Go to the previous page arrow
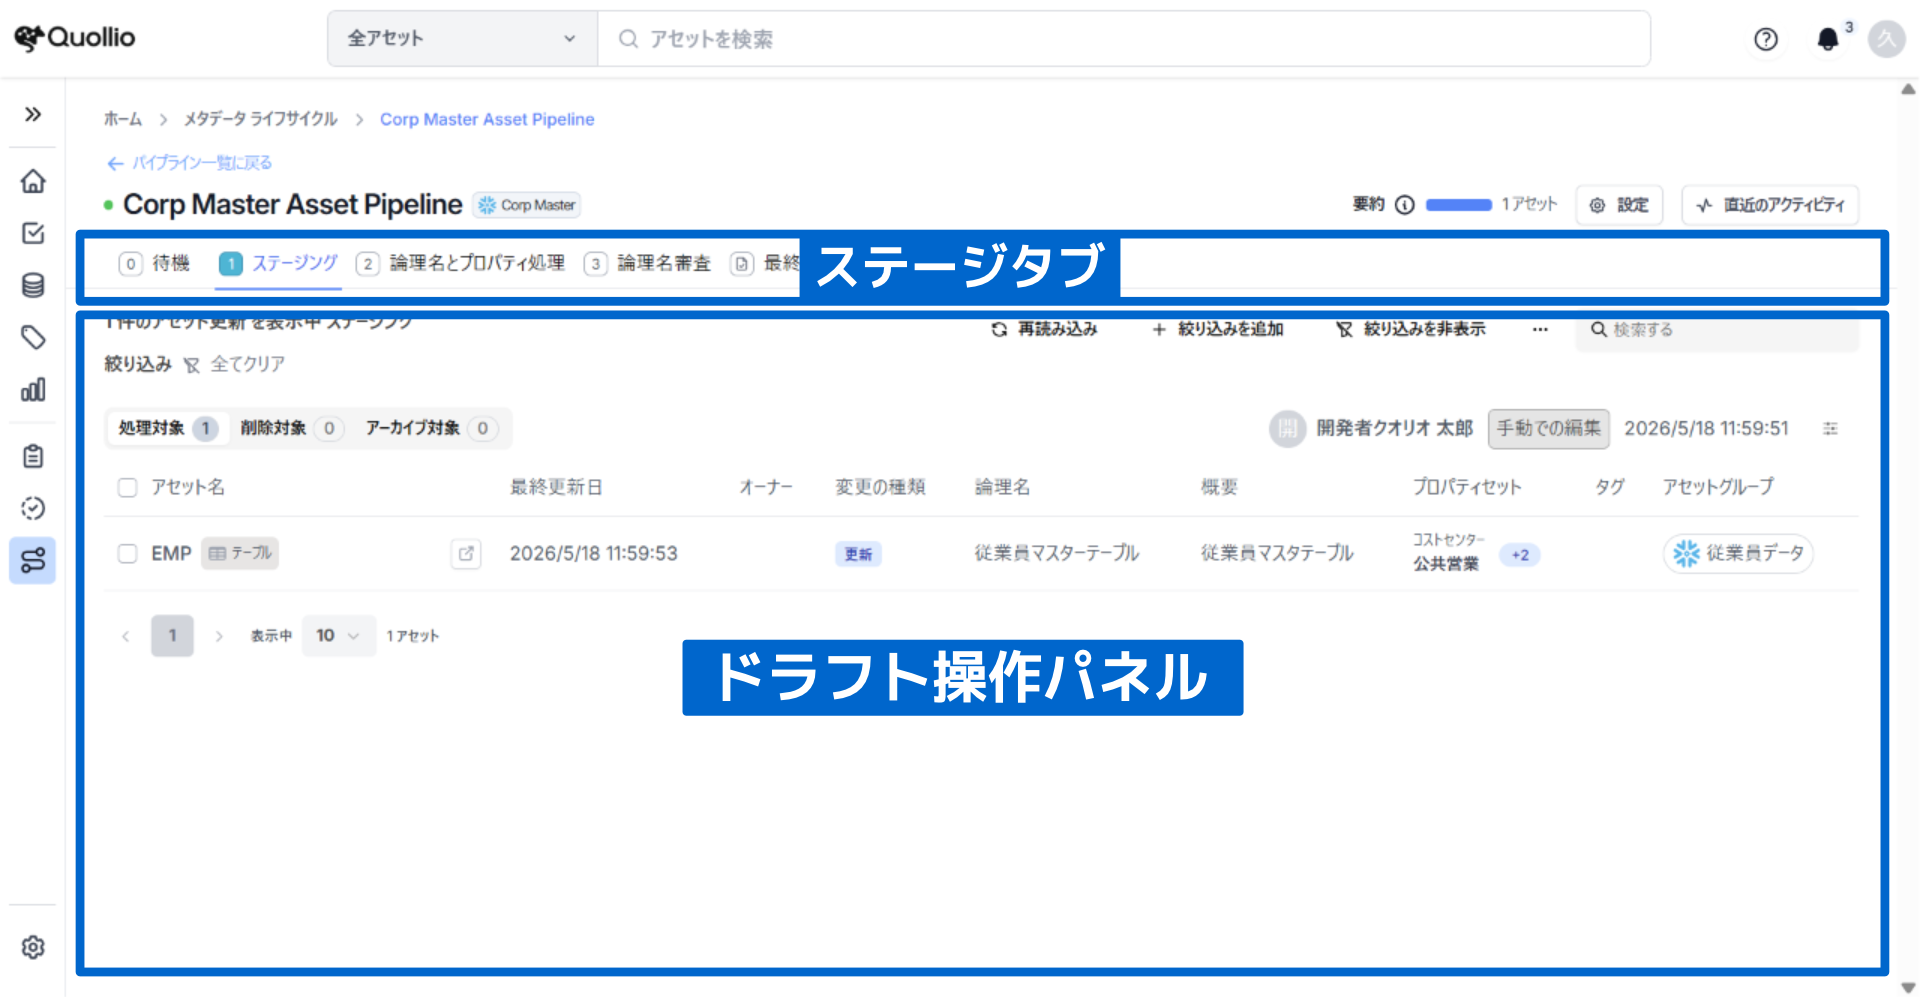The height and width of the screenshot is (1000, 1920). click(126, 636)
